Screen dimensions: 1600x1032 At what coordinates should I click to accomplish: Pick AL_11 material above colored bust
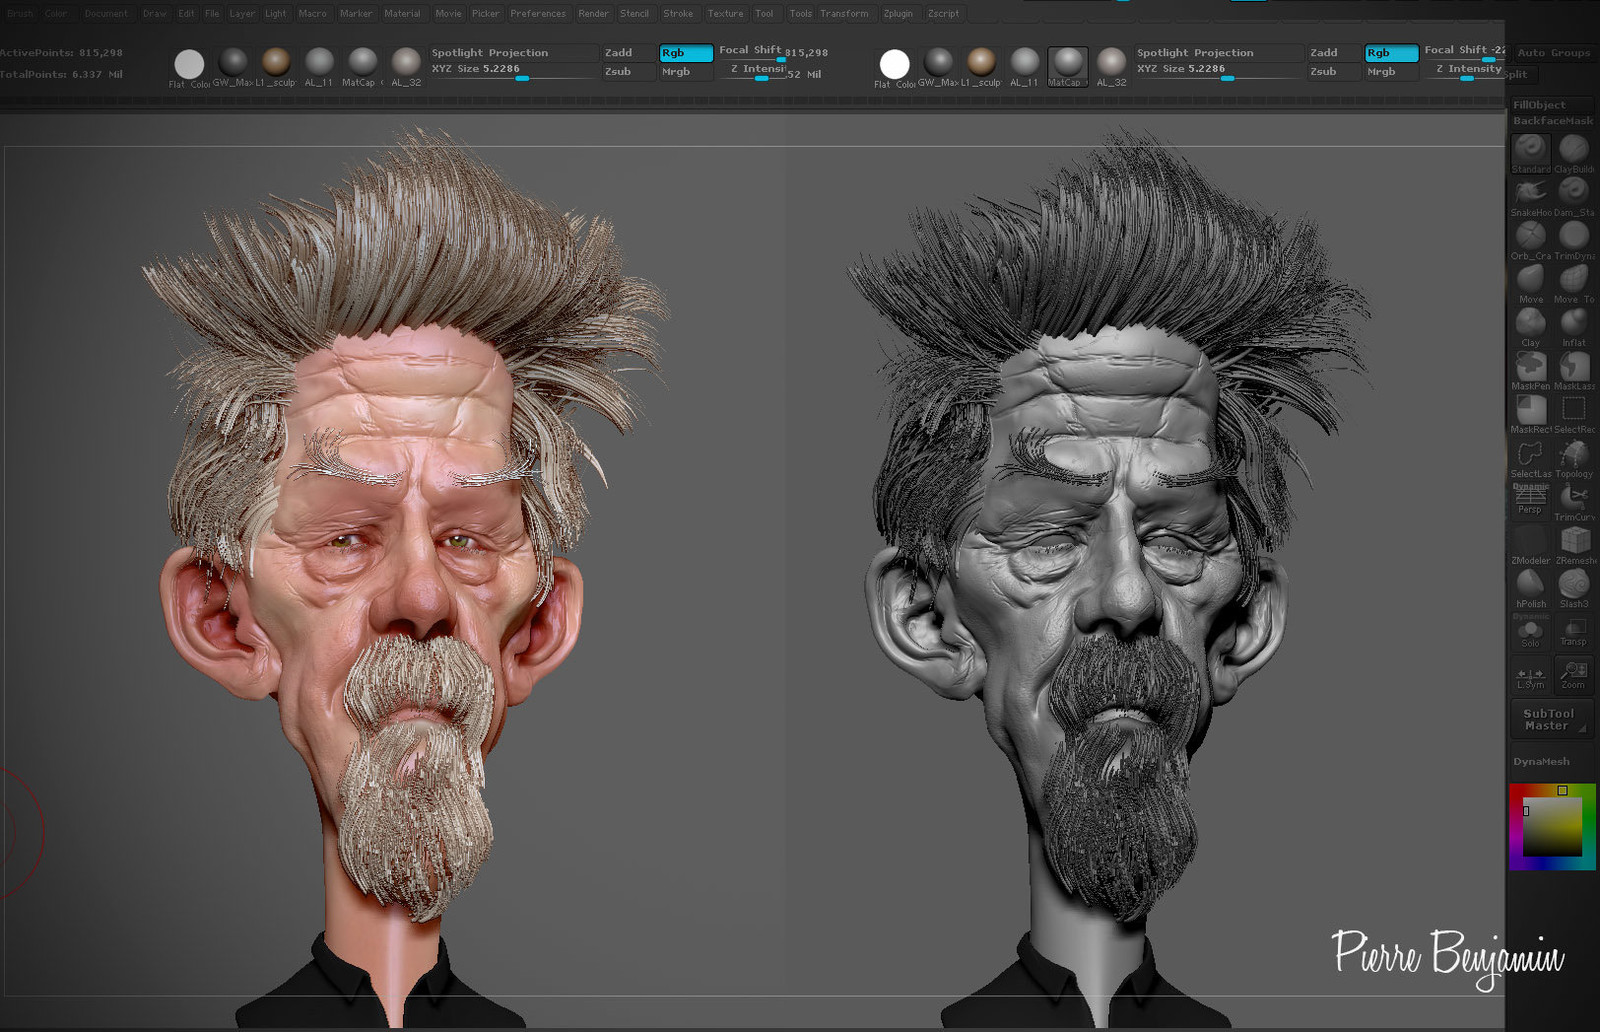pyautogui.click(x=319, y=66)
